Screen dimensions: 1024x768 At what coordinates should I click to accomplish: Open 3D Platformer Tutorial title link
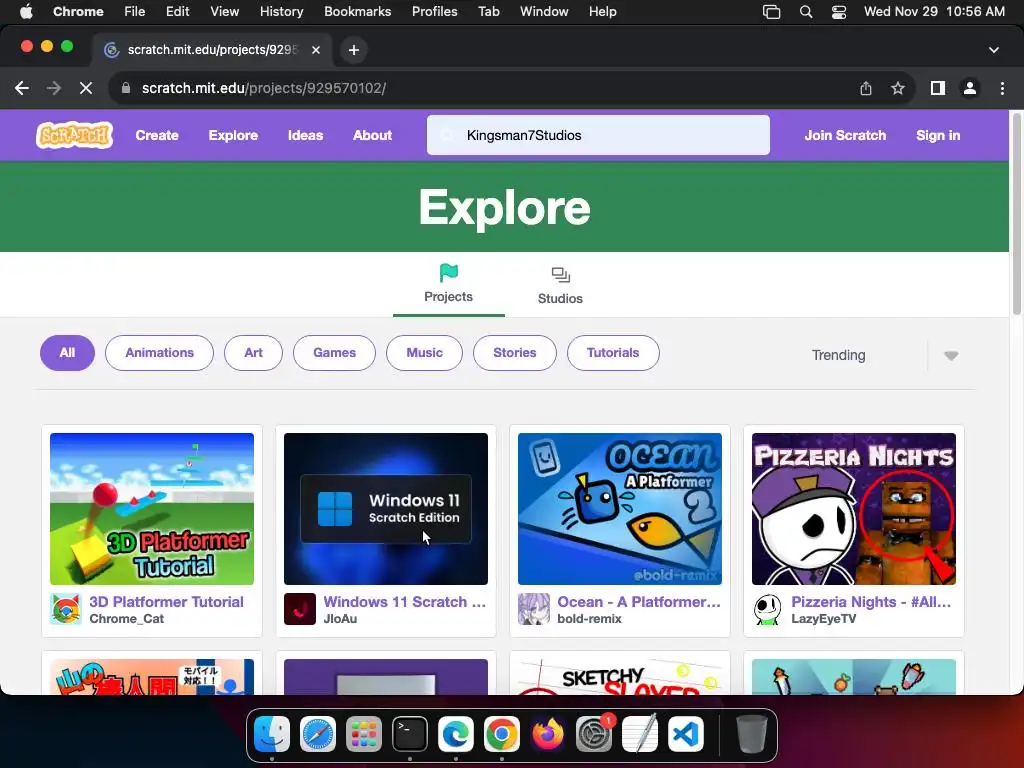coord(167,601)
